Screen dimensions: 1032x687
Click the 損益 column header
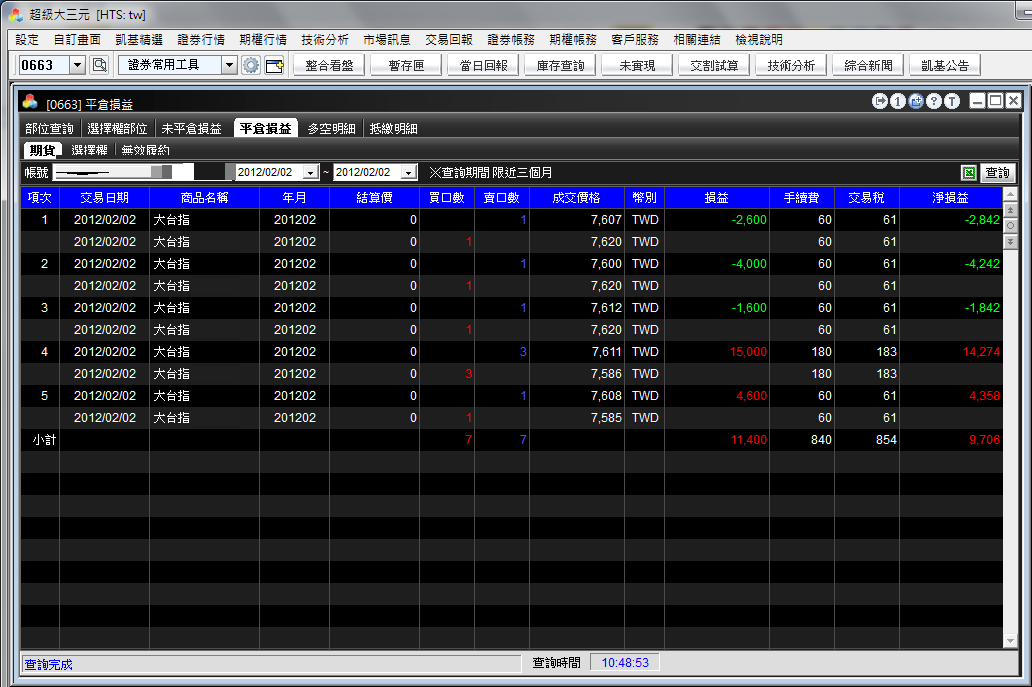tap(716, 197)
